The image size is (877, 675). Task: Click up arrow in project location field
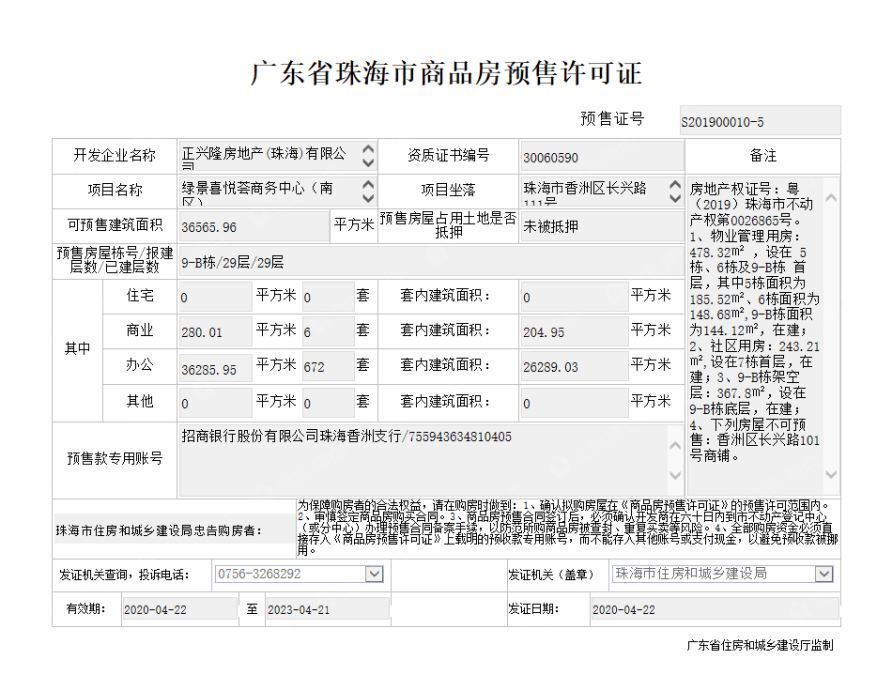(x=675, y=184)
